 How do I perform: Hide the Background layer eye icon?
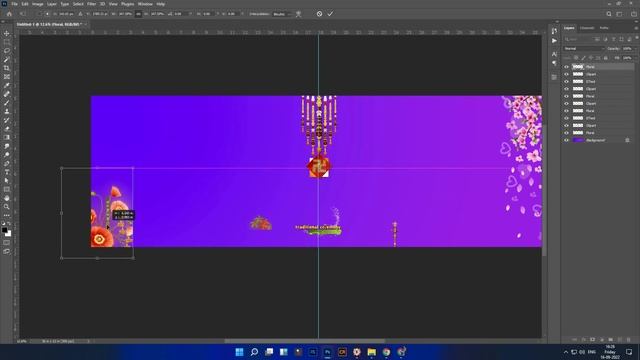tap(566, 140)
